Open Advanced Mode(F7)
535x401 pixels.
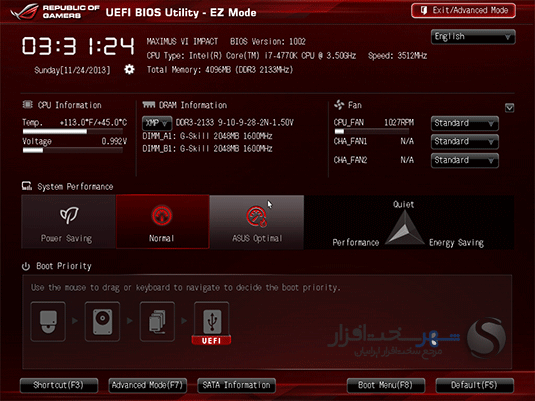[148, 385]
